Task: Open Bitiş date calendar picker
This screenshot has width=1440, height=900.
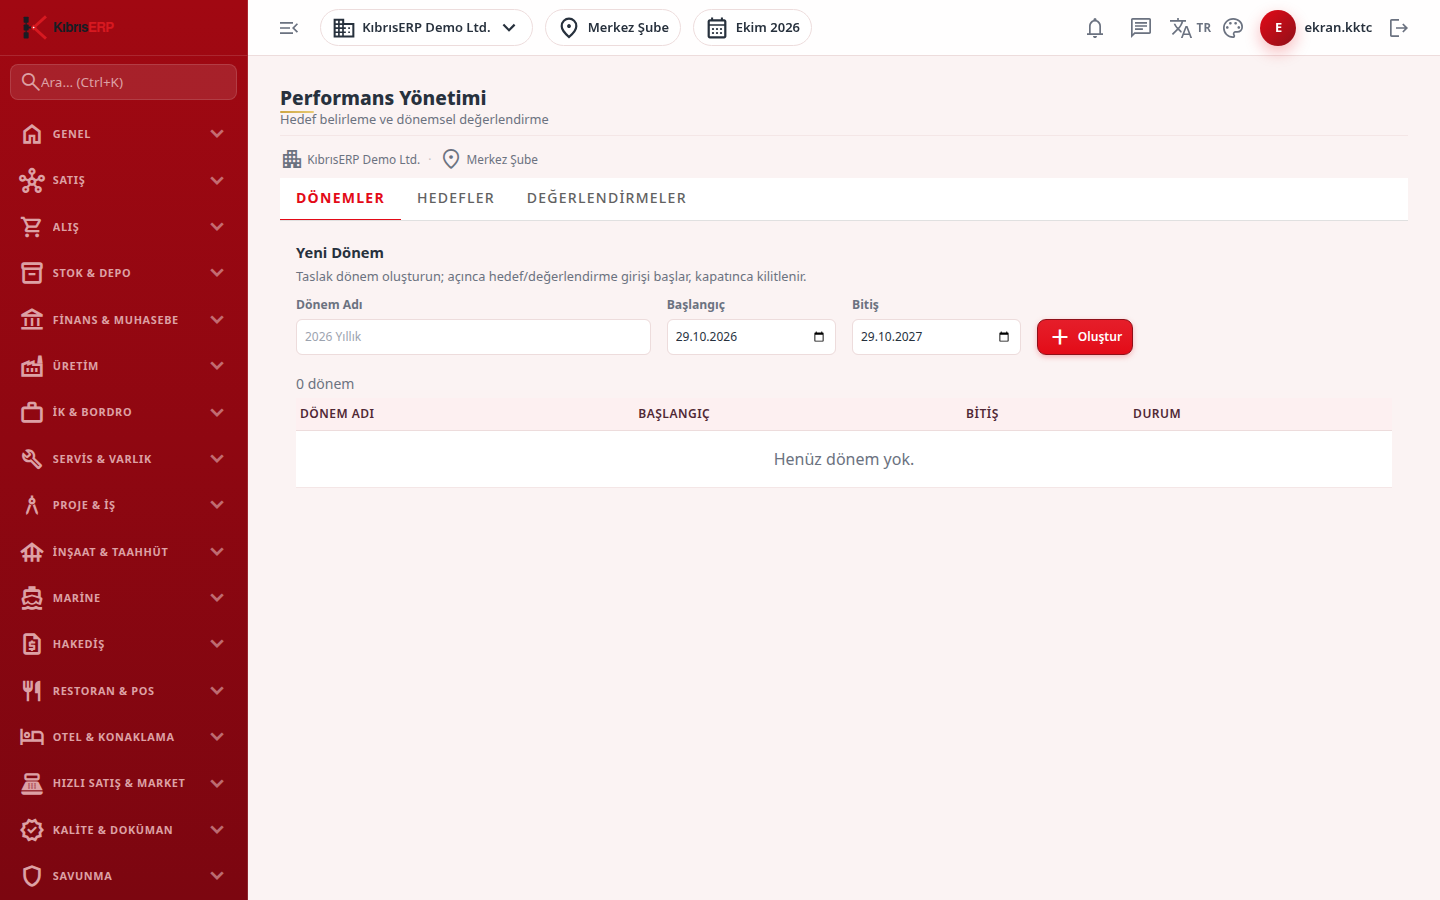Action: [1004, 337]
